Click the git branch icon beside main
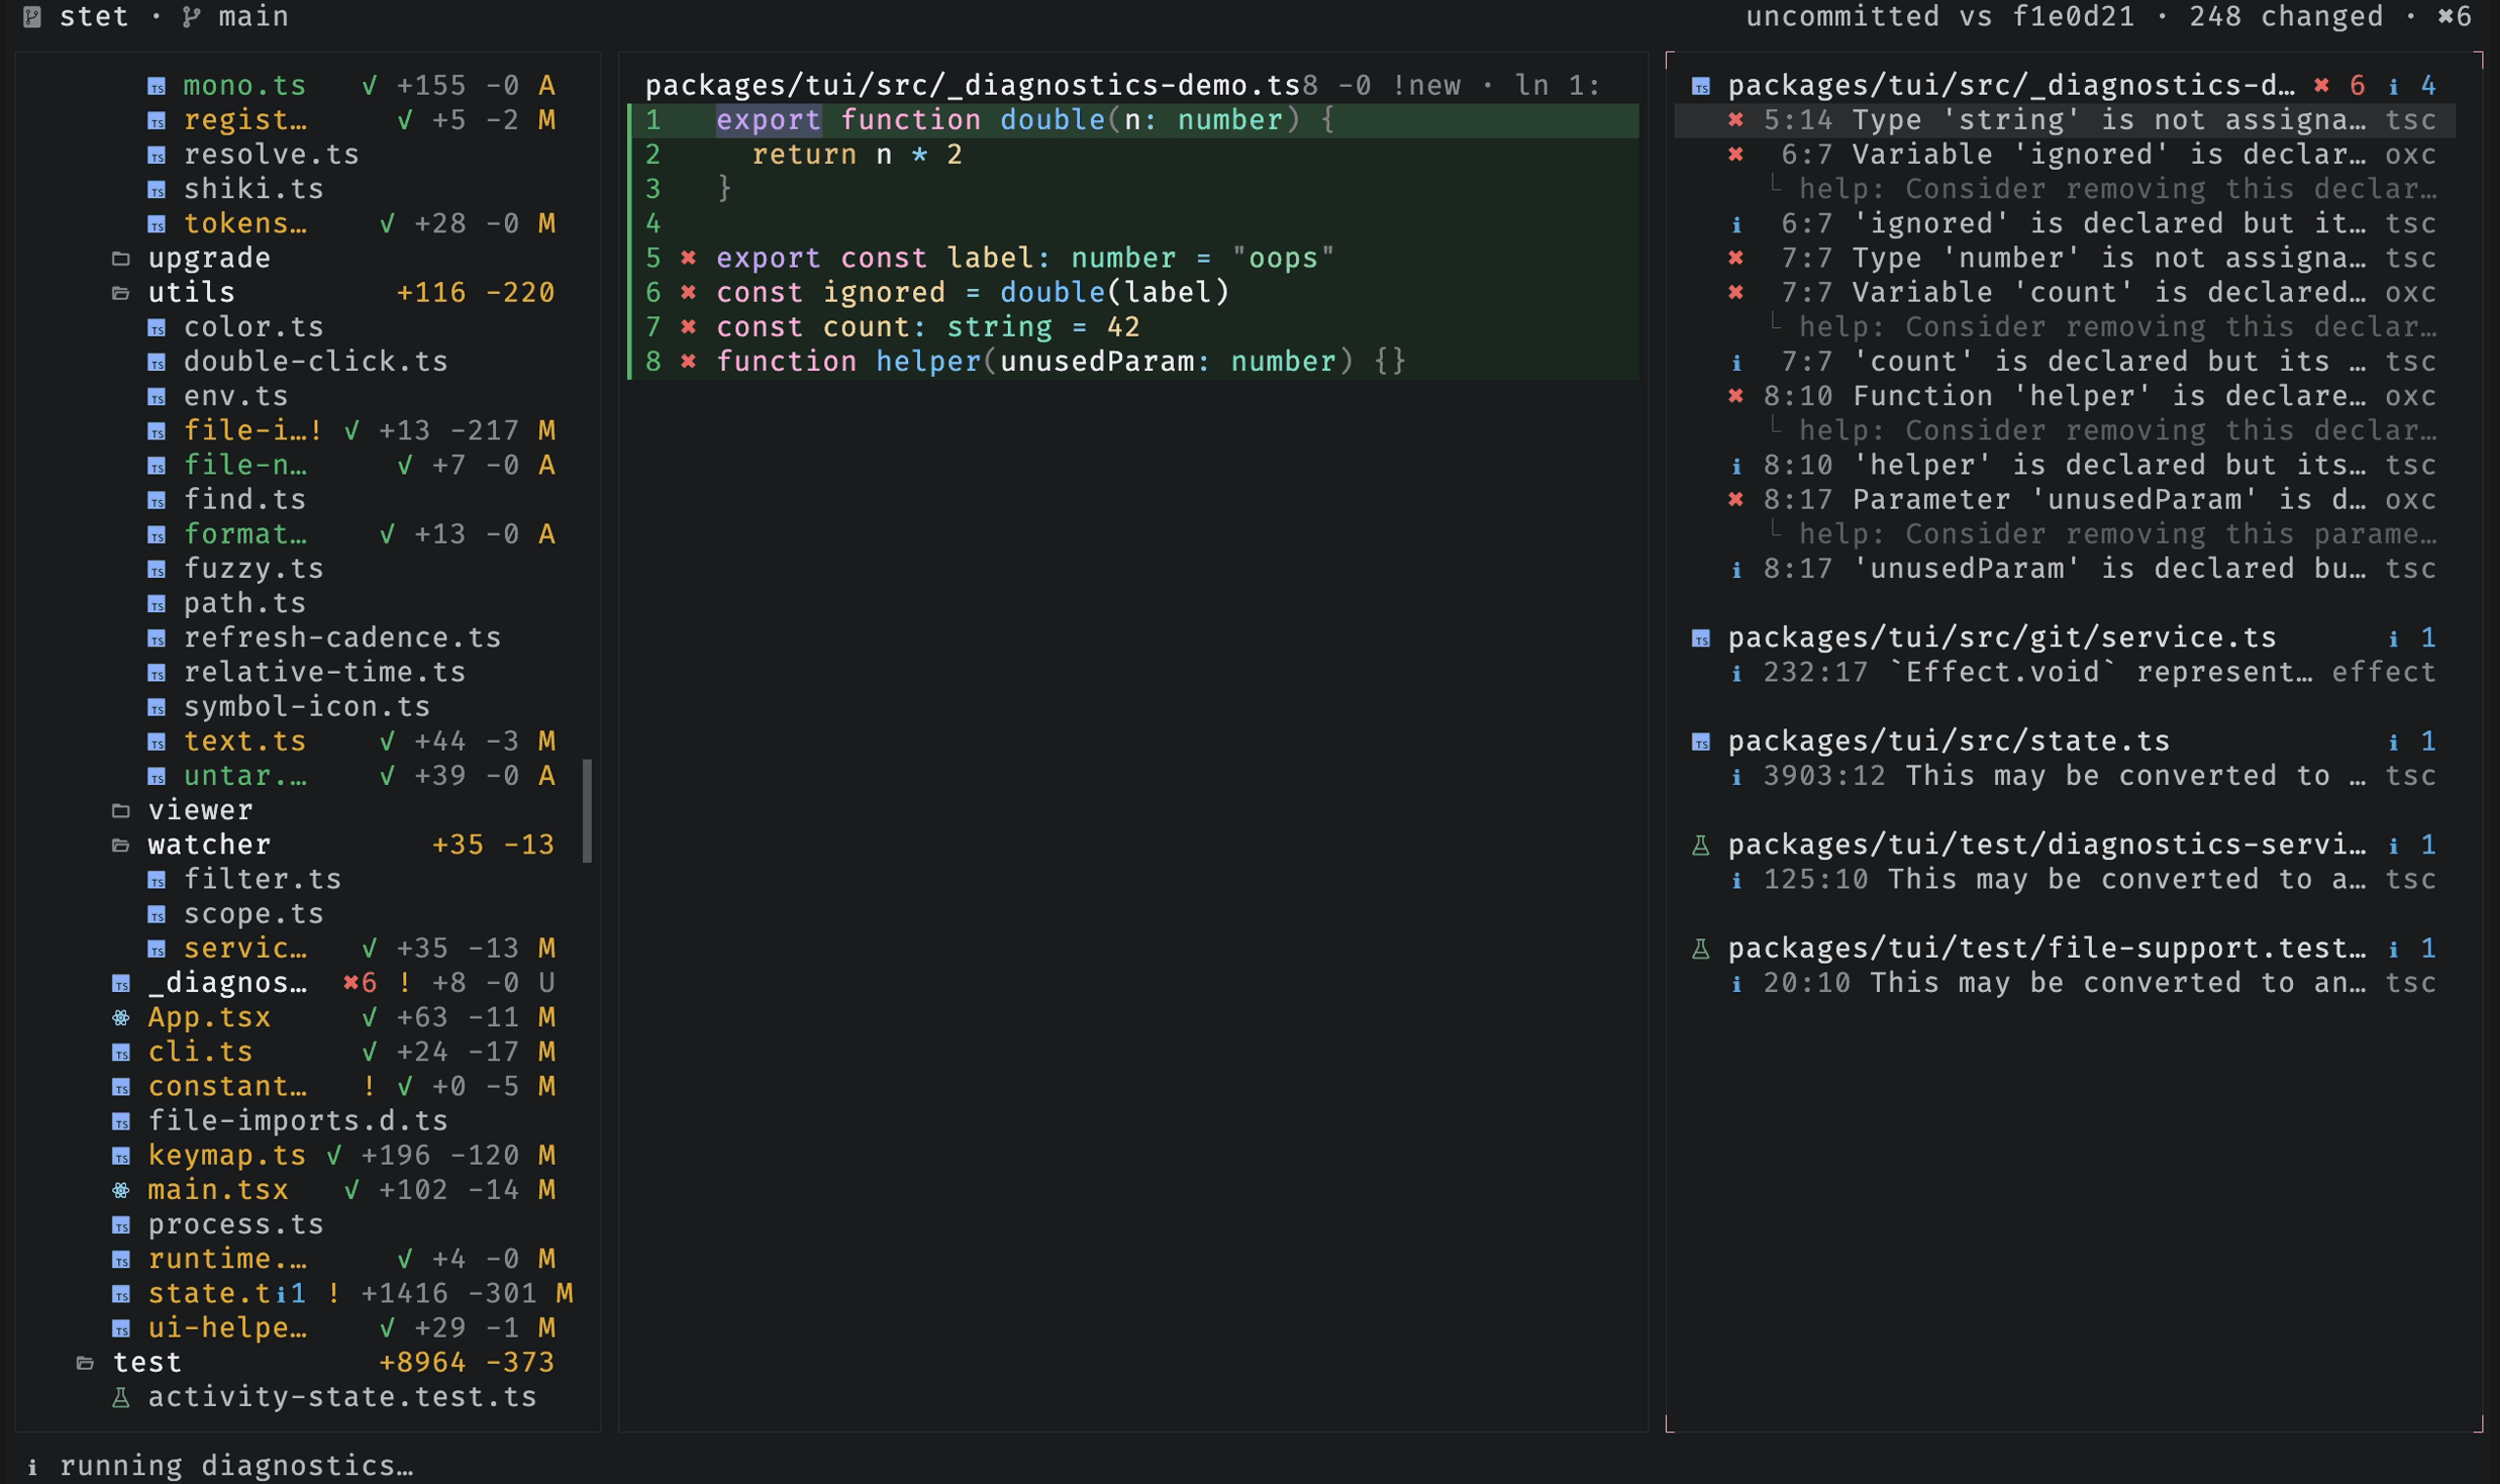 click(191, 17)
